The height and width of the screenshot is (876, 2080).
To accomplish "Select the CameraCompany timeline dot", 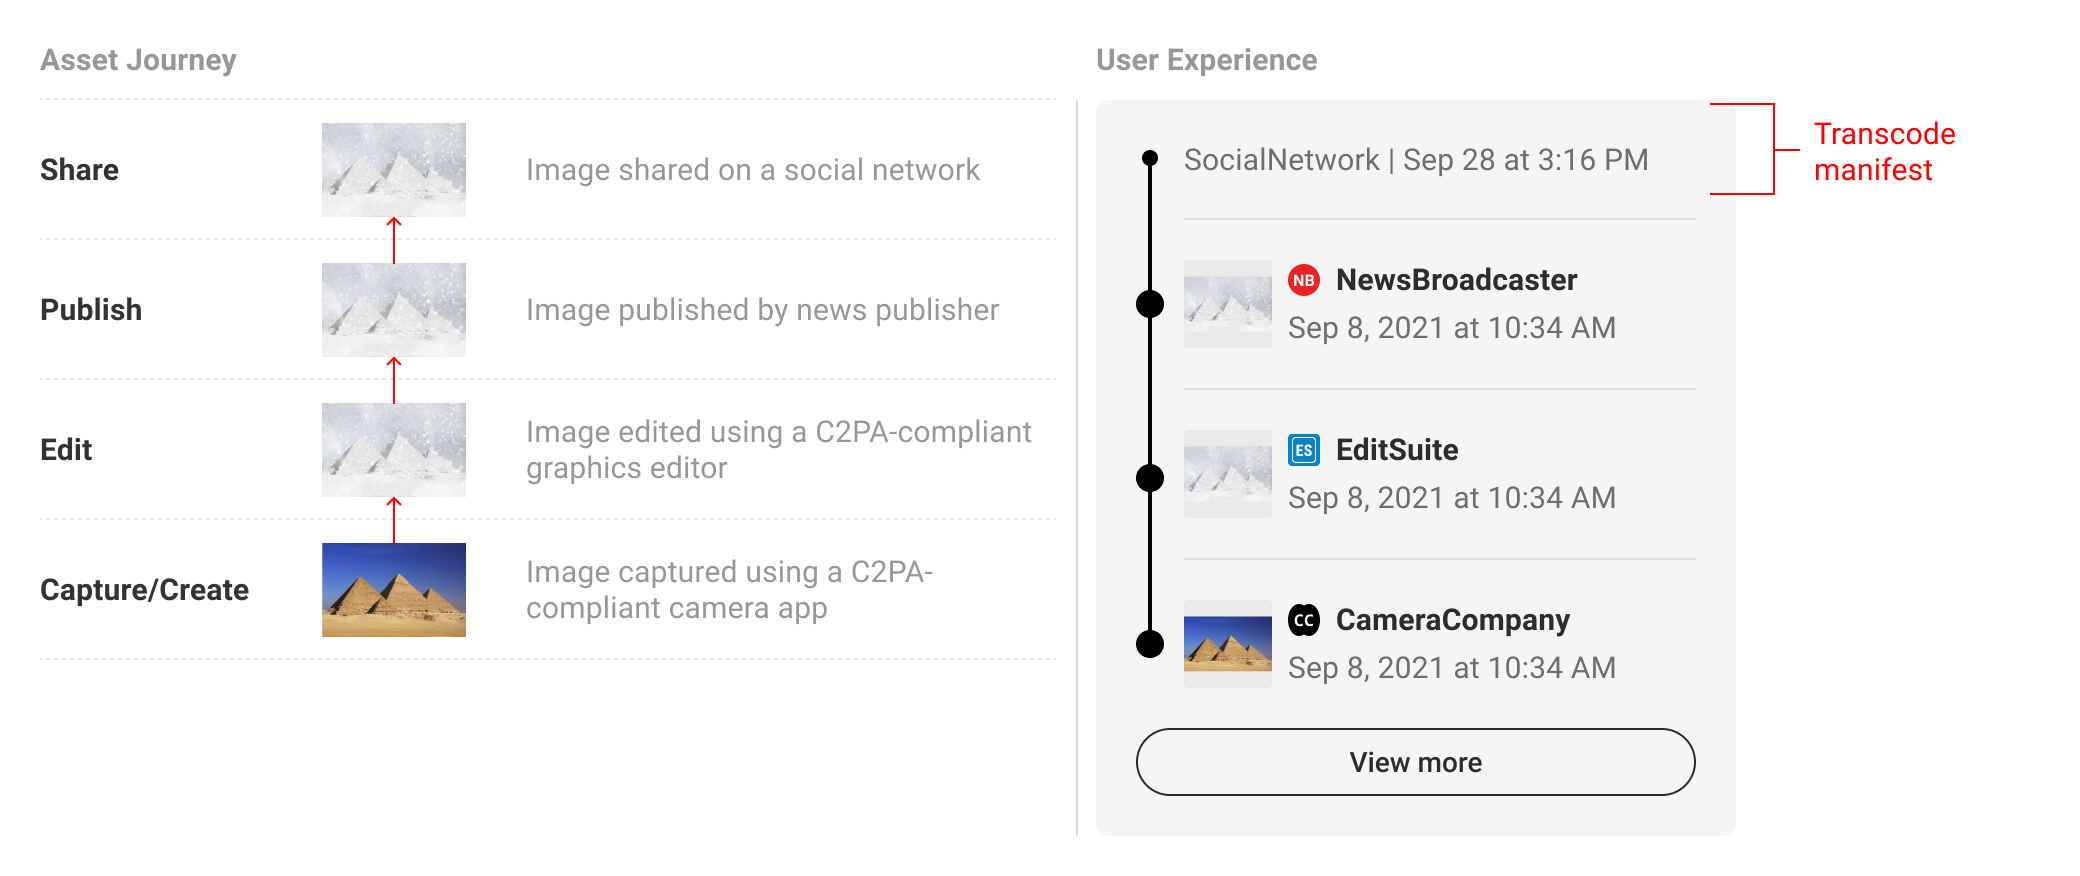I will [x=1150, y=644].
